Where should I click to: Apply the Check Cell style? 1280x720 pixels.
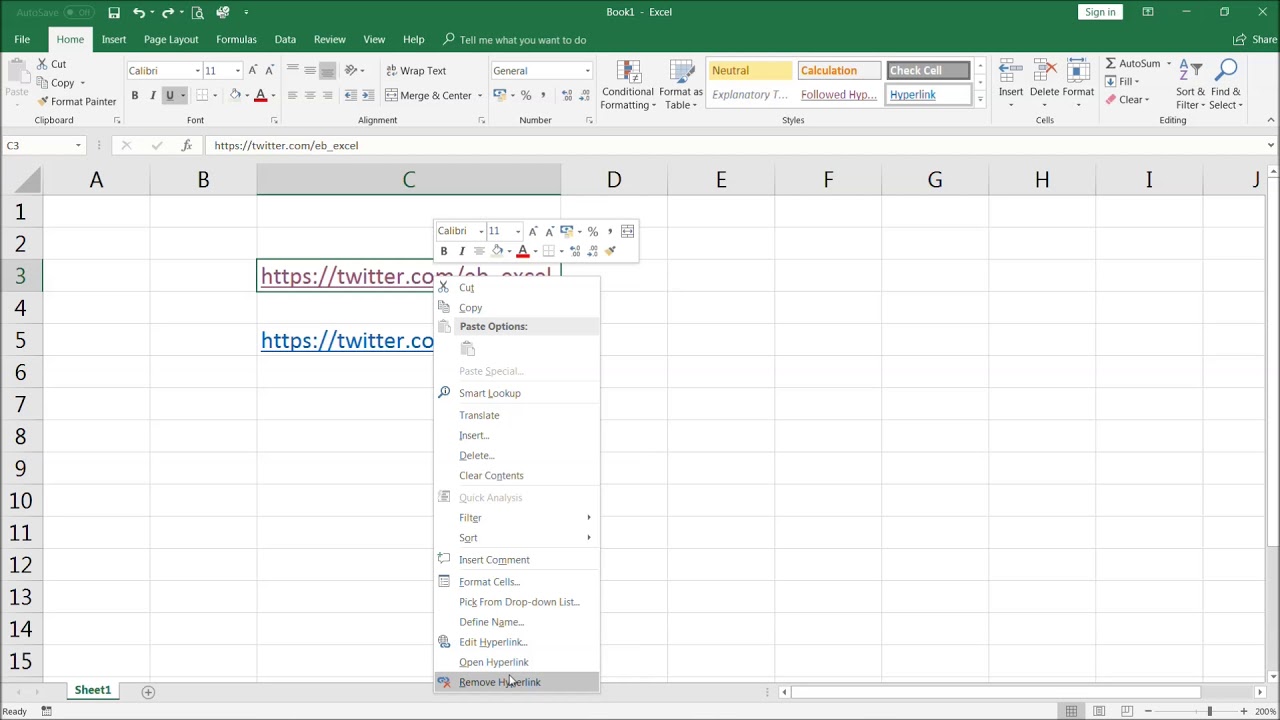click(x=927, y=71)
